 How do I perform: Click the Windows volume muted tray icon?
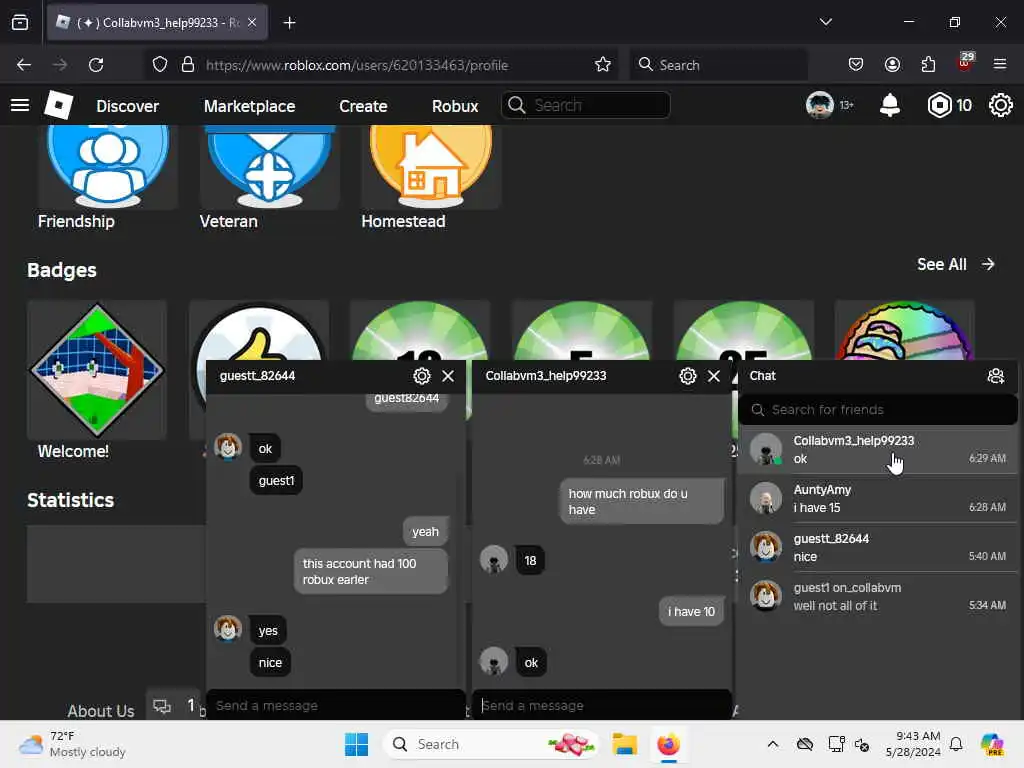[862, 744]
